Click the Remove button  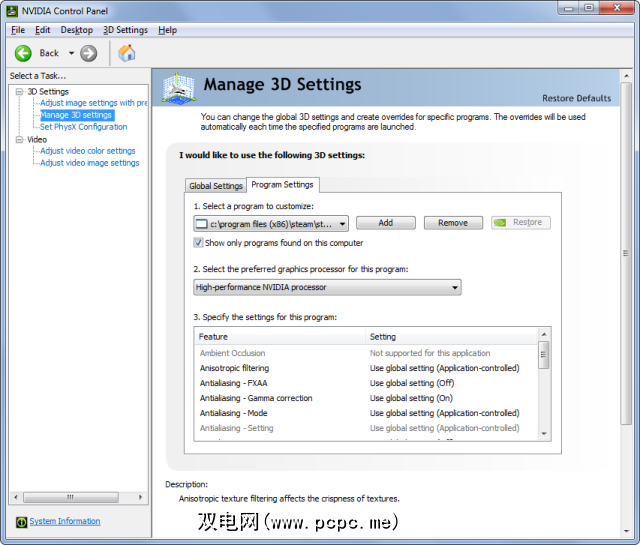click(x=453, y=223)
